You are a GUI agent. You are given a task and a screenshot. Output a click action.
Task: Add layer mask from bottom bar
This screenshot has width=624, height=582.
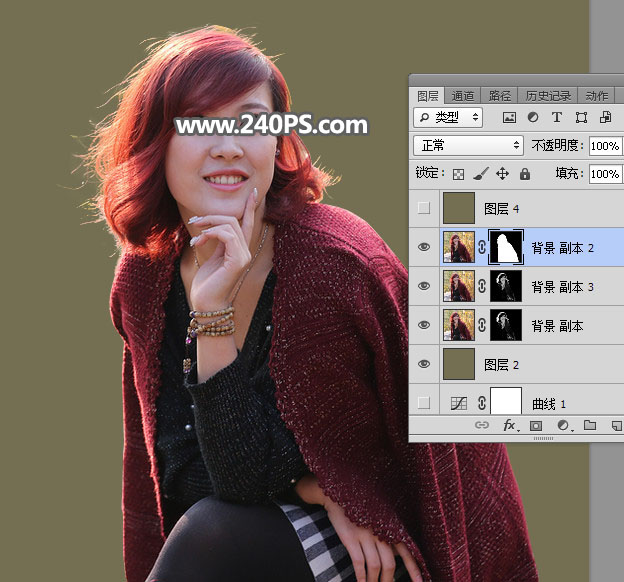pos(535,425)
